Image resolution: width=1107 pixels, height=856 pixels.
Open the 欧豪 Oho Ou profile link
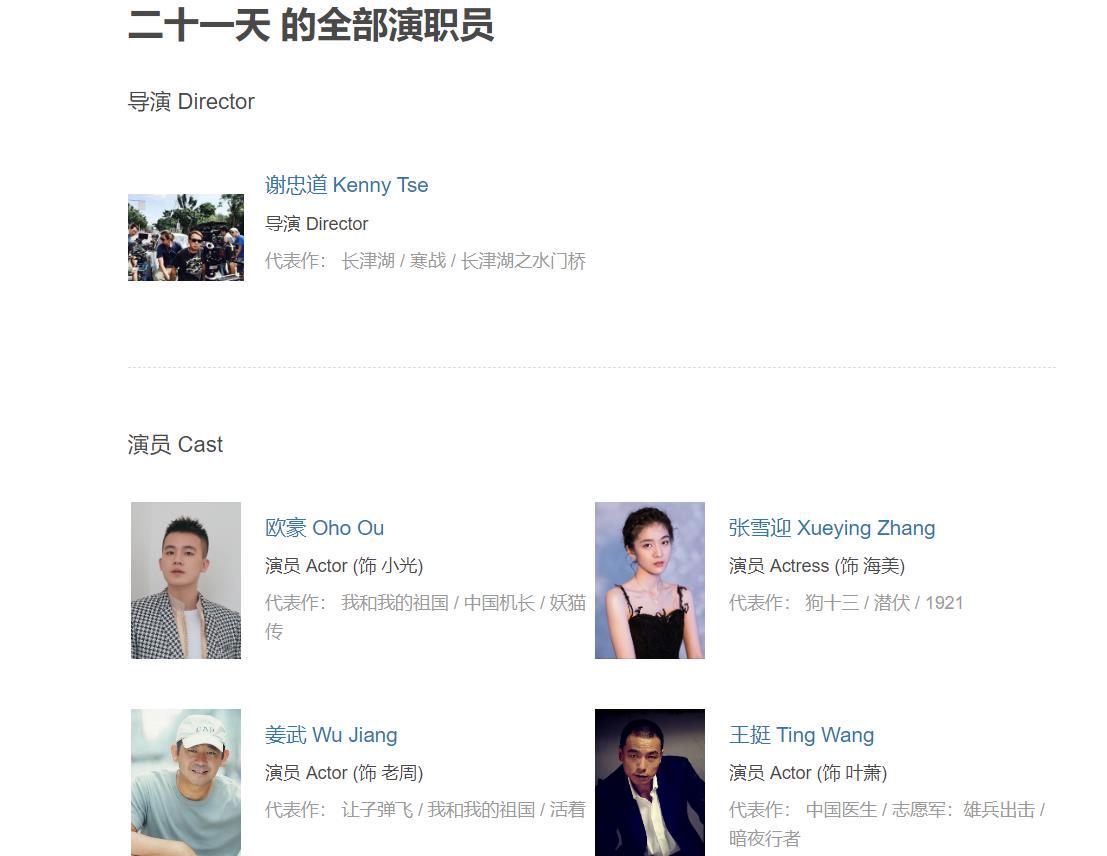point(325,528)
